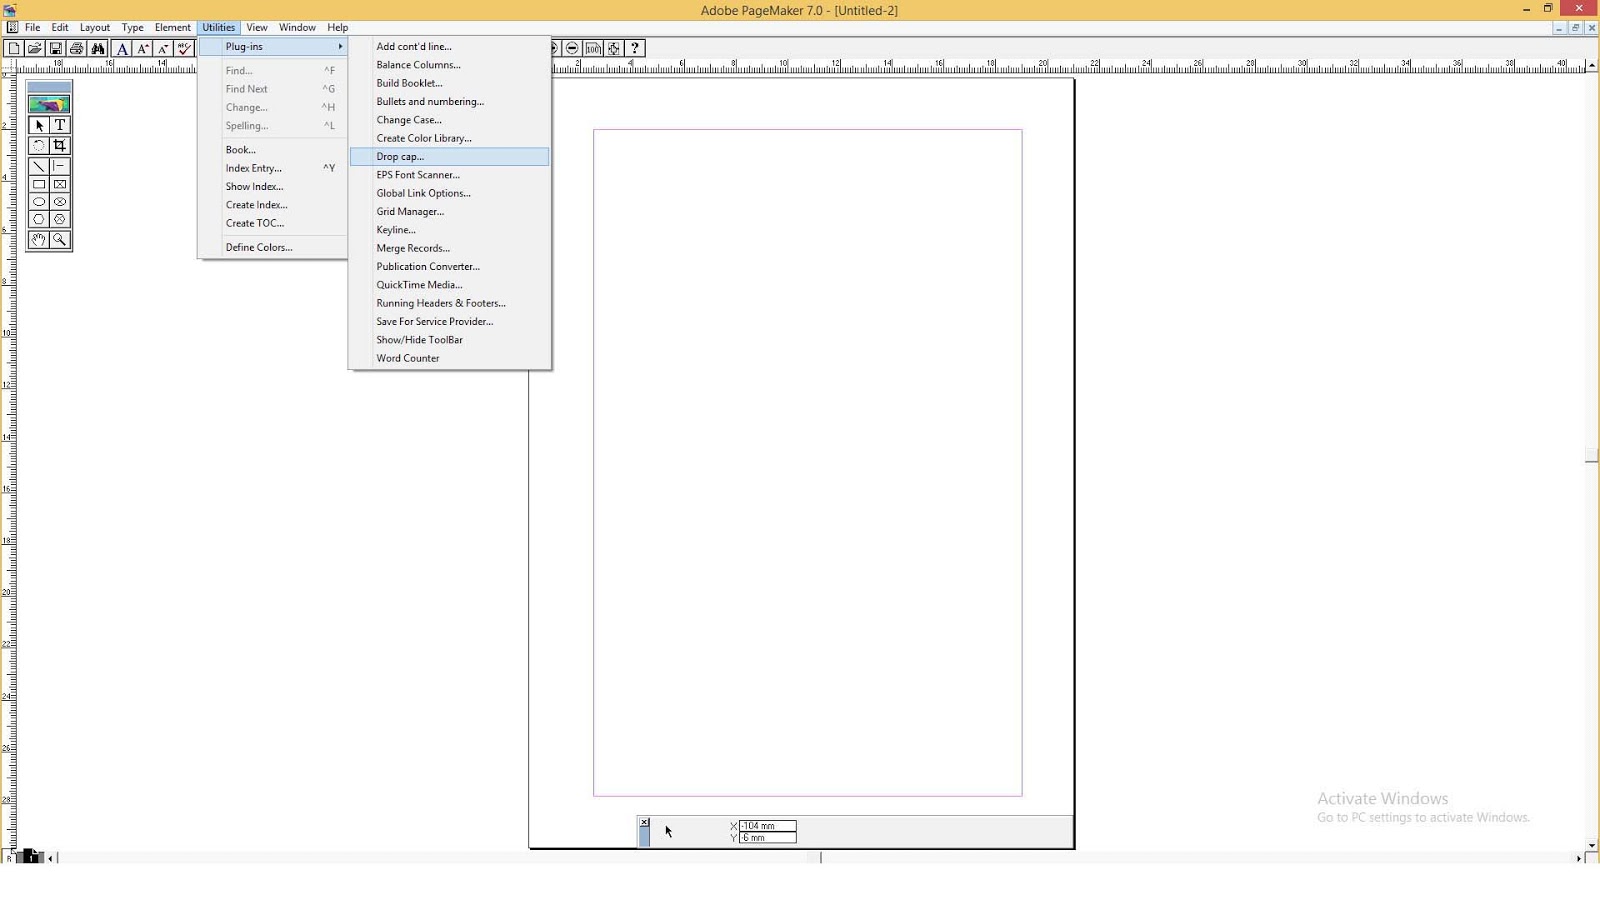Open a publication via the folder icon
Screen dimensions: 1600x900
point(35,48)
